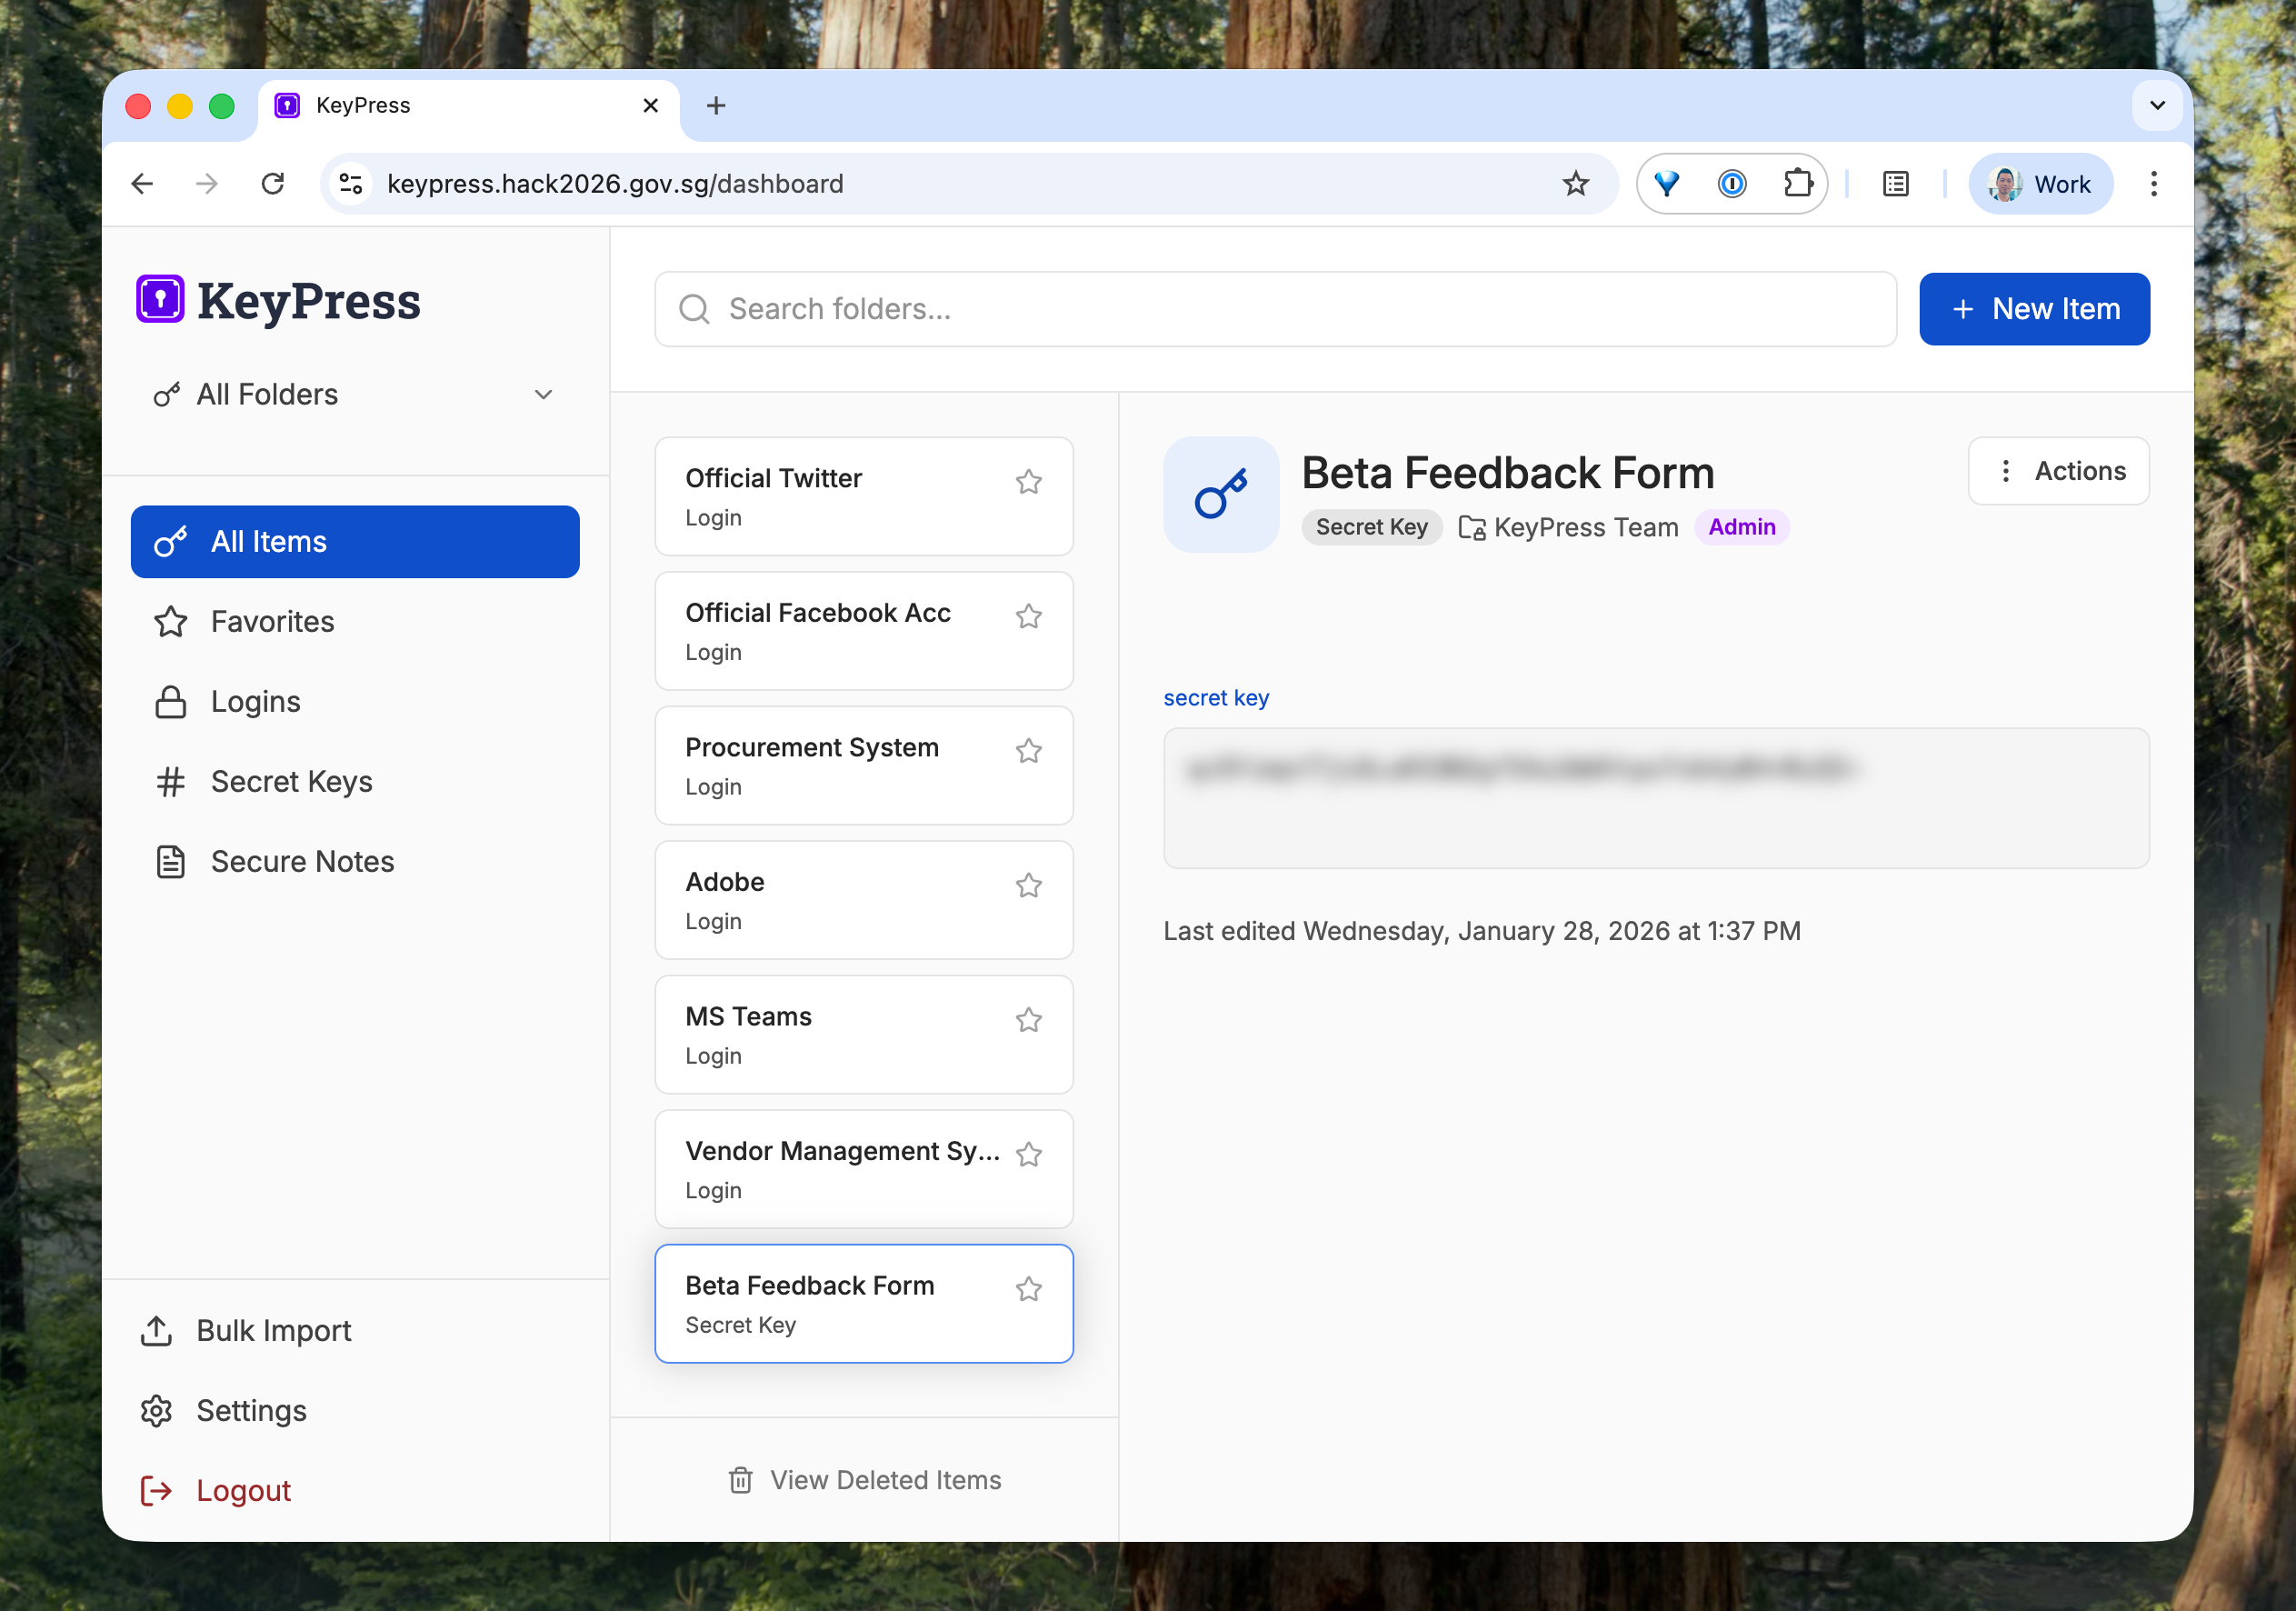Click the key icon beside Beta Feedback Form
2296x1611 pixels.
(1221, 494)
